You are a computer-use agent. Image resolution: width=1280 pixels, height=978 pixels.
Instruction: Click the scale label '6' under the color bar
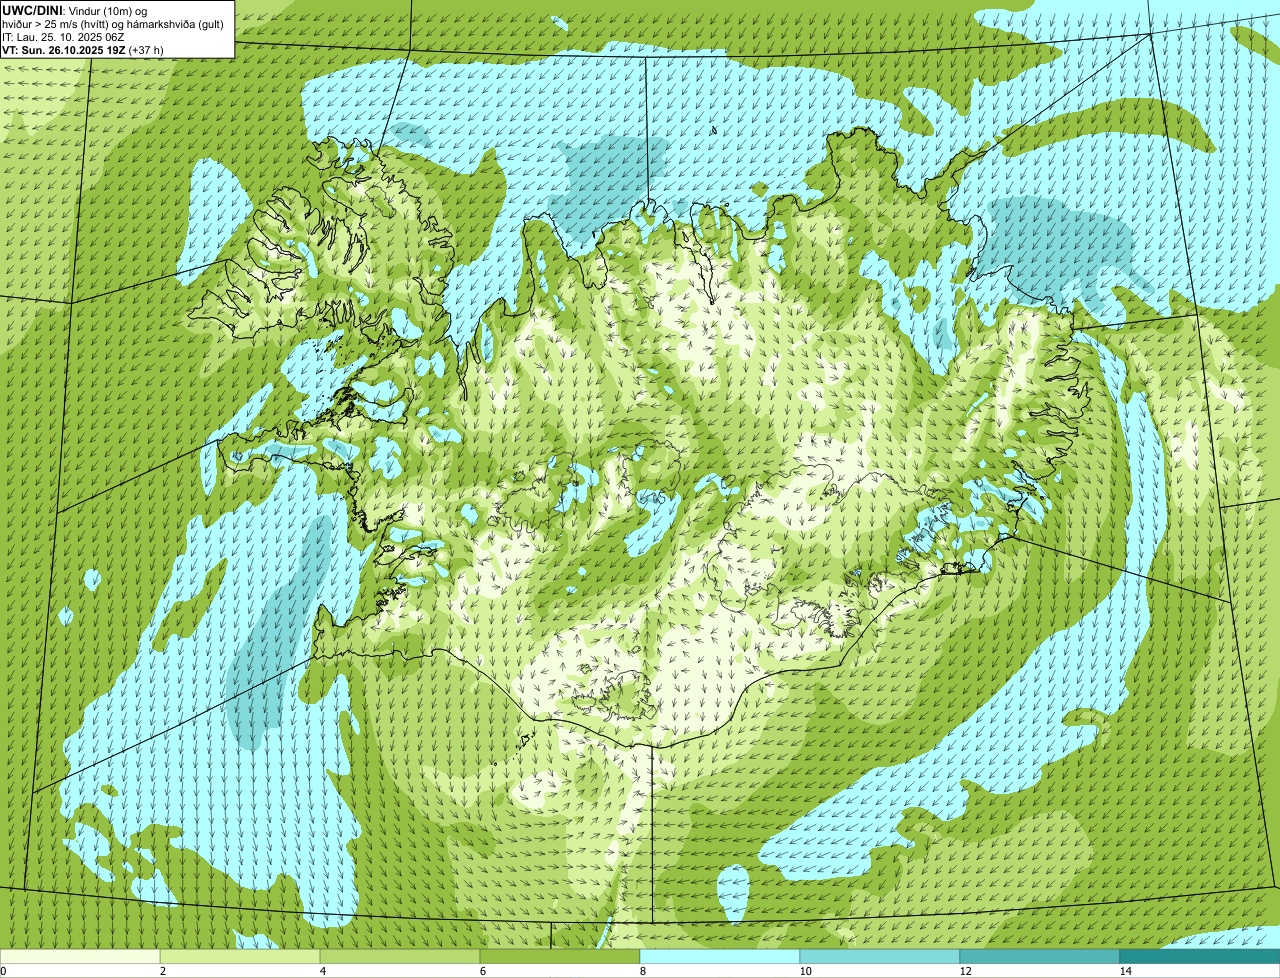pyautogui.click(x=482, y=971)
